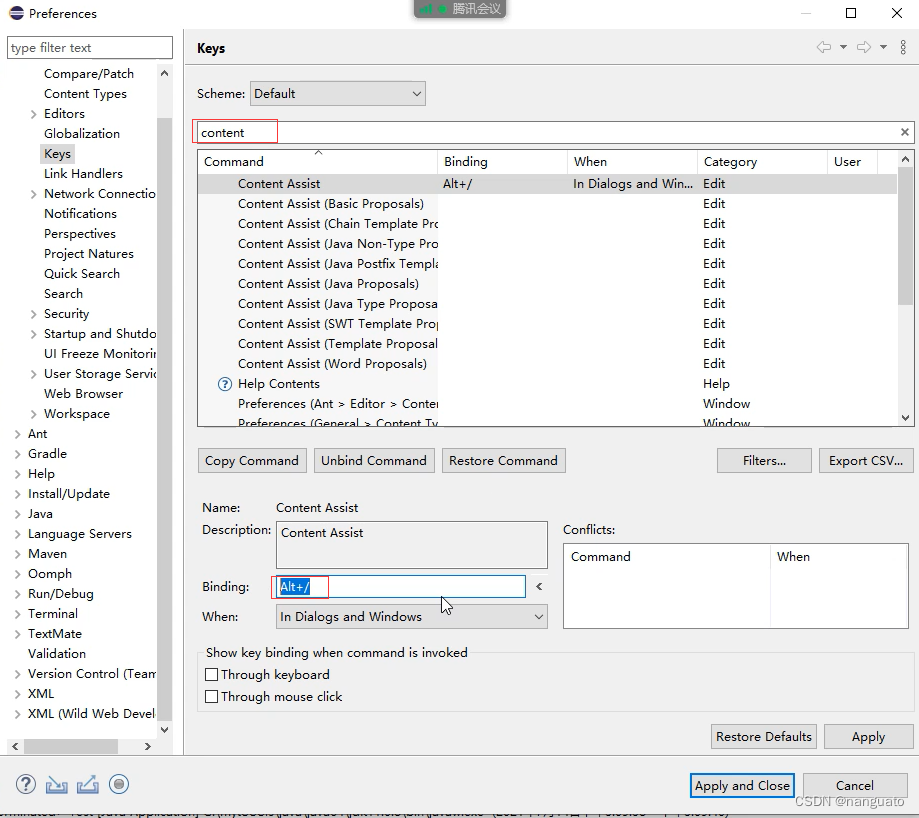Expand the Run/Debug node
The width and height of the screenshot is (919, 818).
point(18,594)
